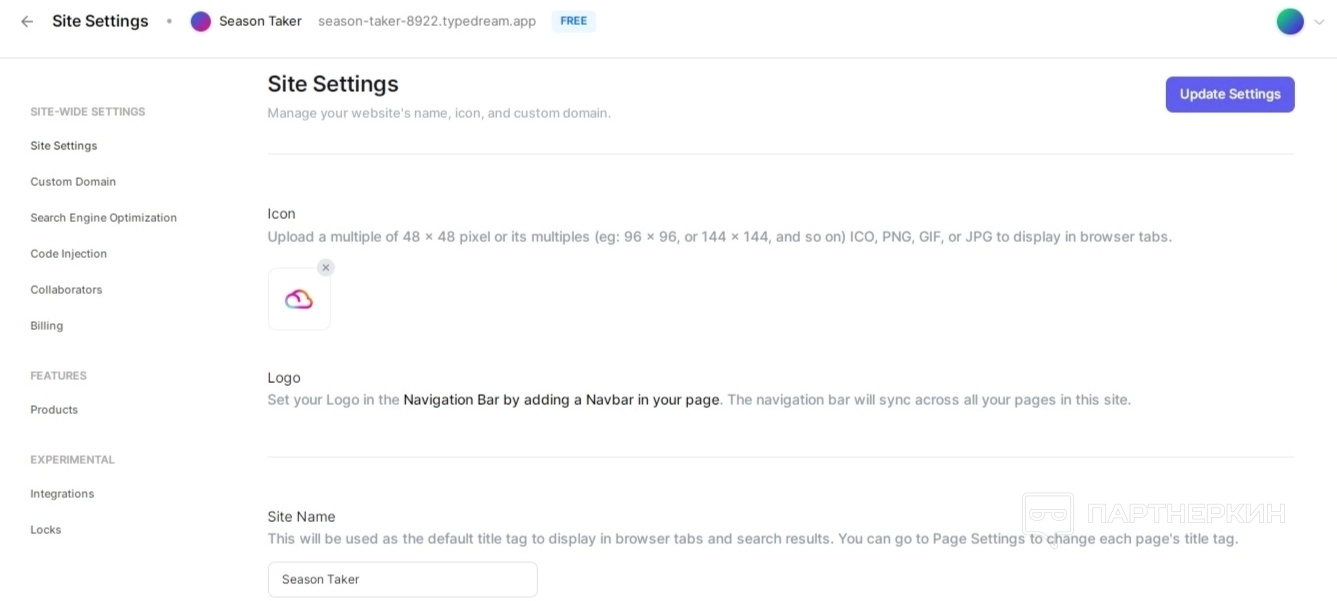Image resolution: width=1337 pixels, height=601 pixels.
Task: Open the Billing page
Action: pos(46,326)
